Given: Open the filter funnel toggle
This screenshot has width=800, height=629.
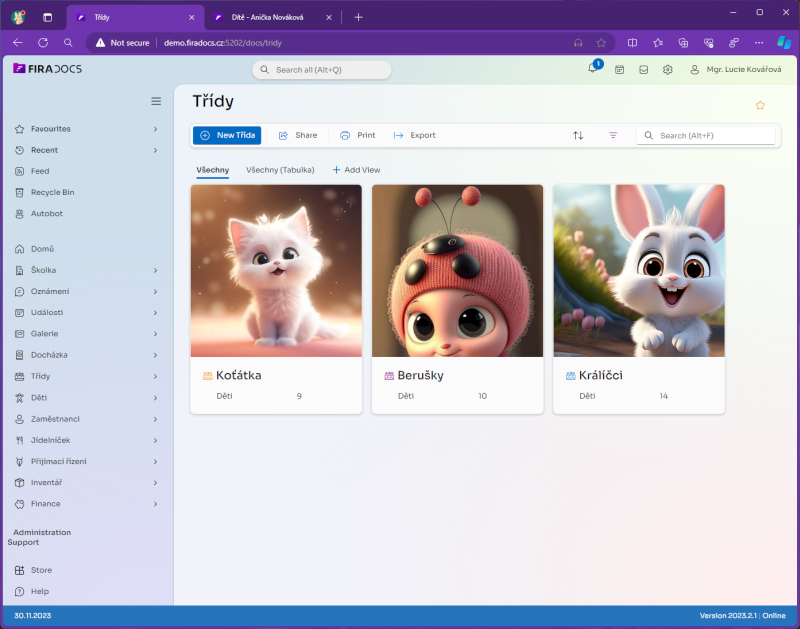Looking at the screenshot, I should pos(613,135).
